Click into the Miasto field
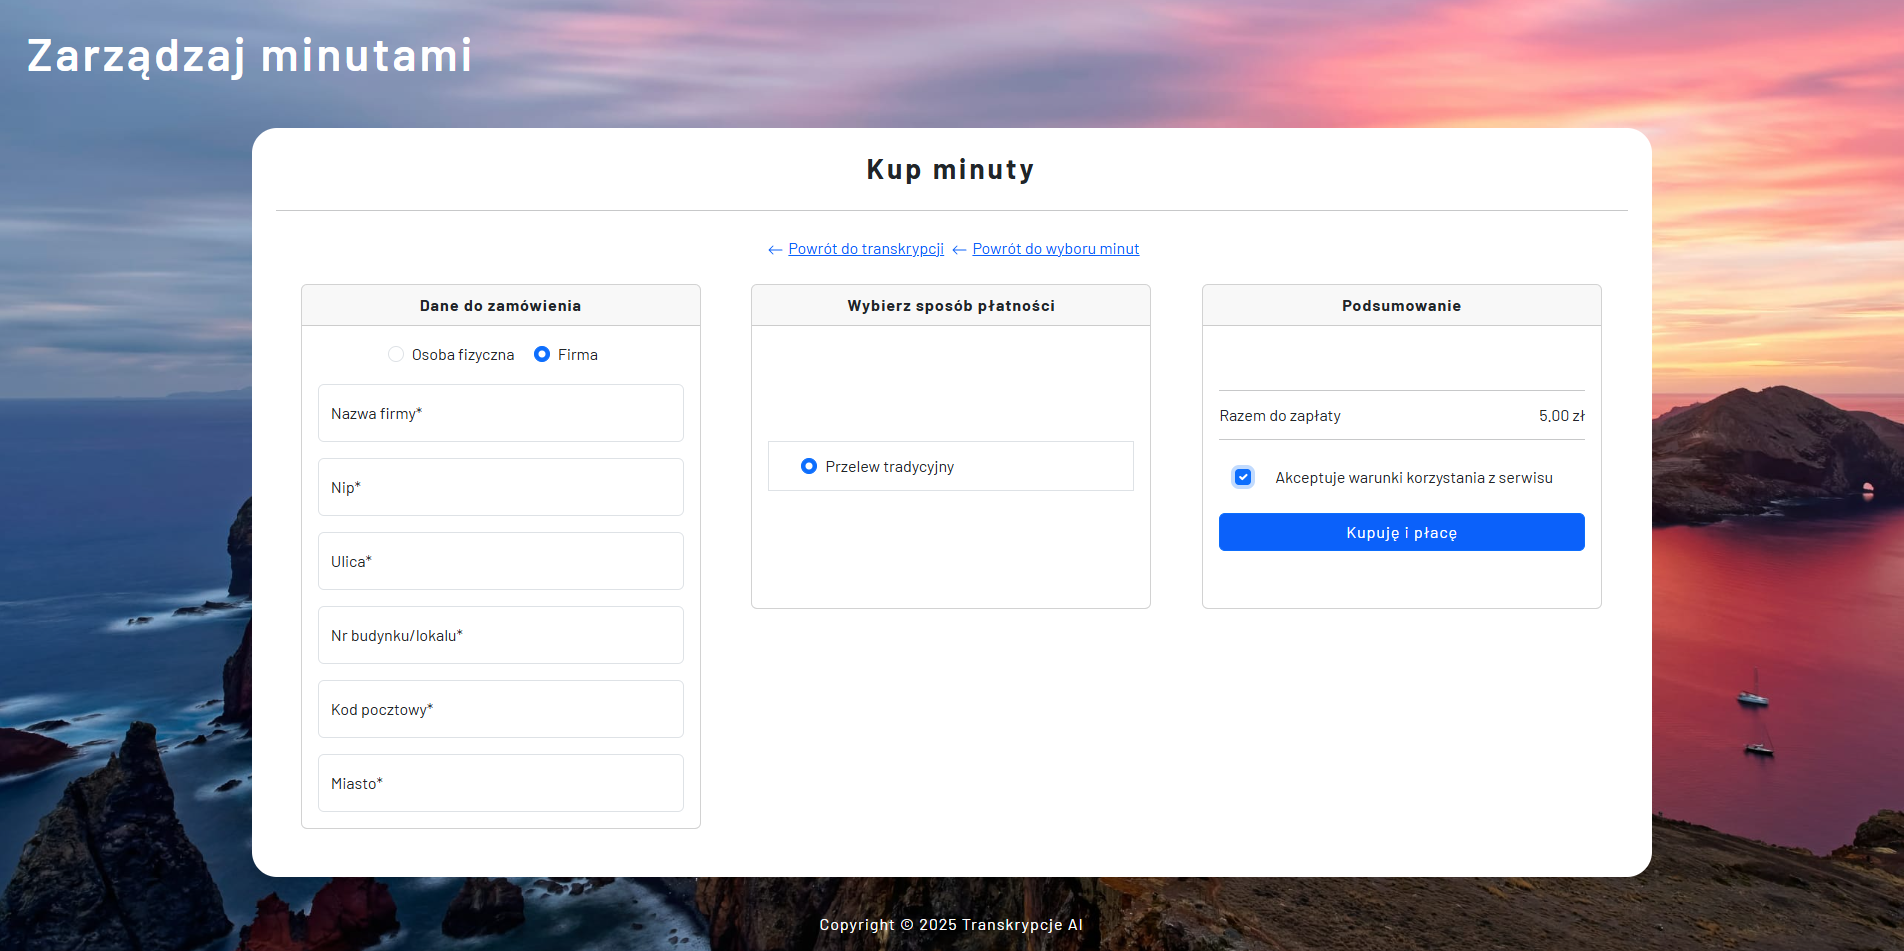1904x951 pixels. pos(500,784)
